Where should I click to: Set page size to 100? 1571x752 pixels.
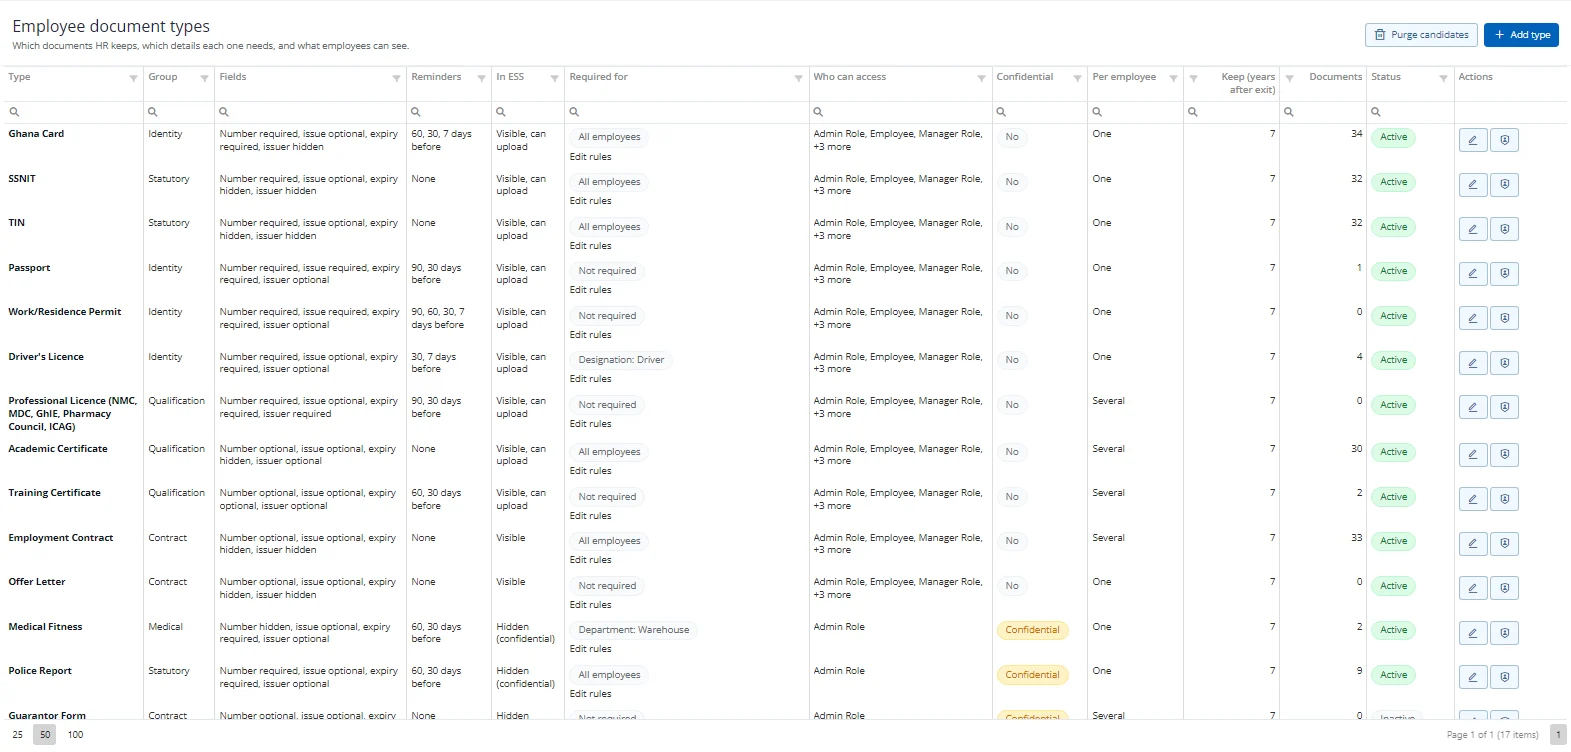pos(76,735)
